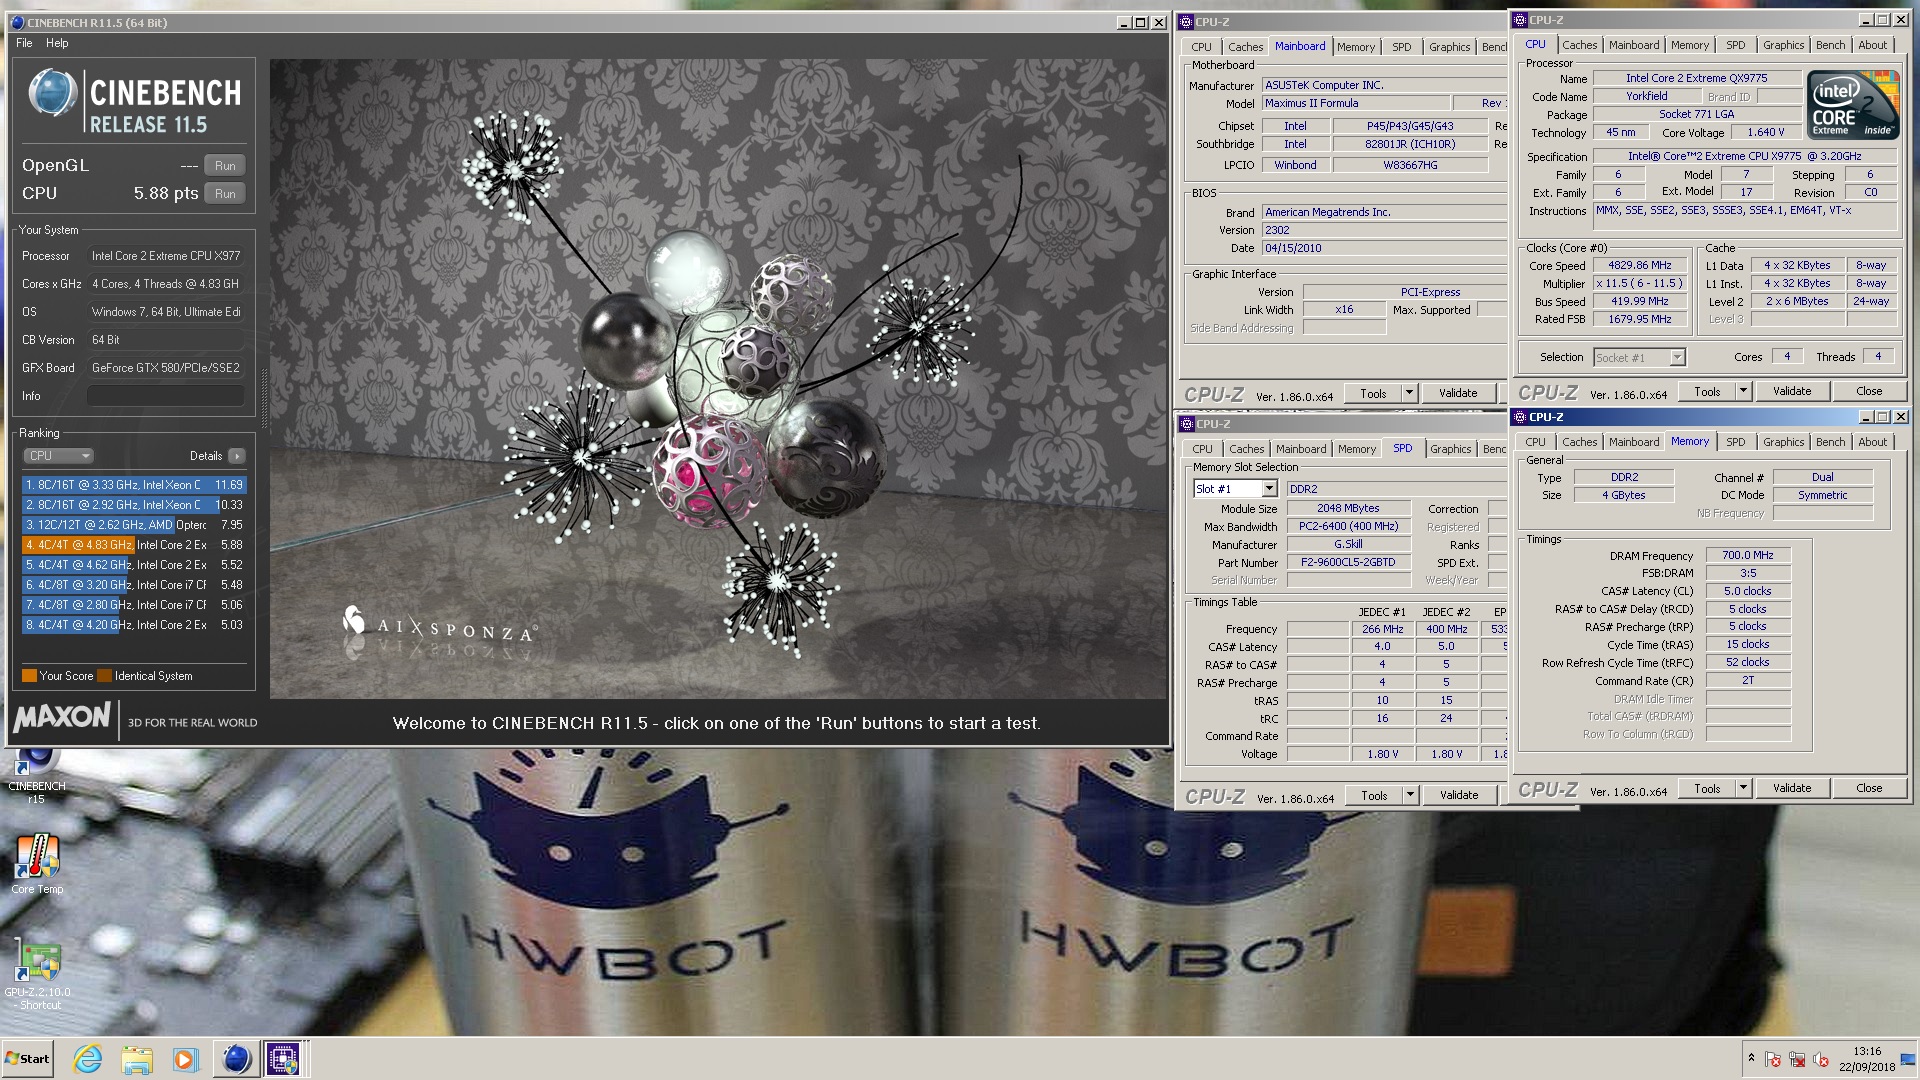
Task: Click the Cinebench globe logo
Action: [52, 94]
